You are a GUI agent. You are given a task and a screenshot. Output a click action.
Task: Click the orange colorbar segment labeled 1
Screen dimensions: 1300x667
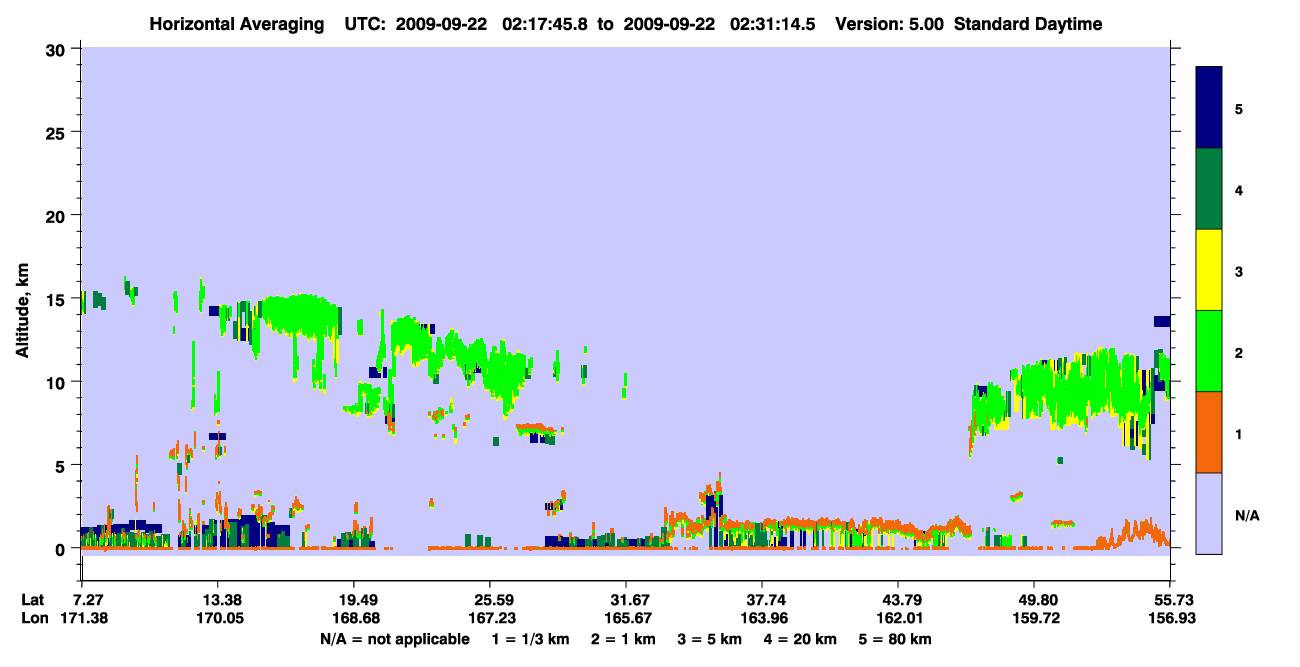pyautogui.click(x=1209, y=432)
